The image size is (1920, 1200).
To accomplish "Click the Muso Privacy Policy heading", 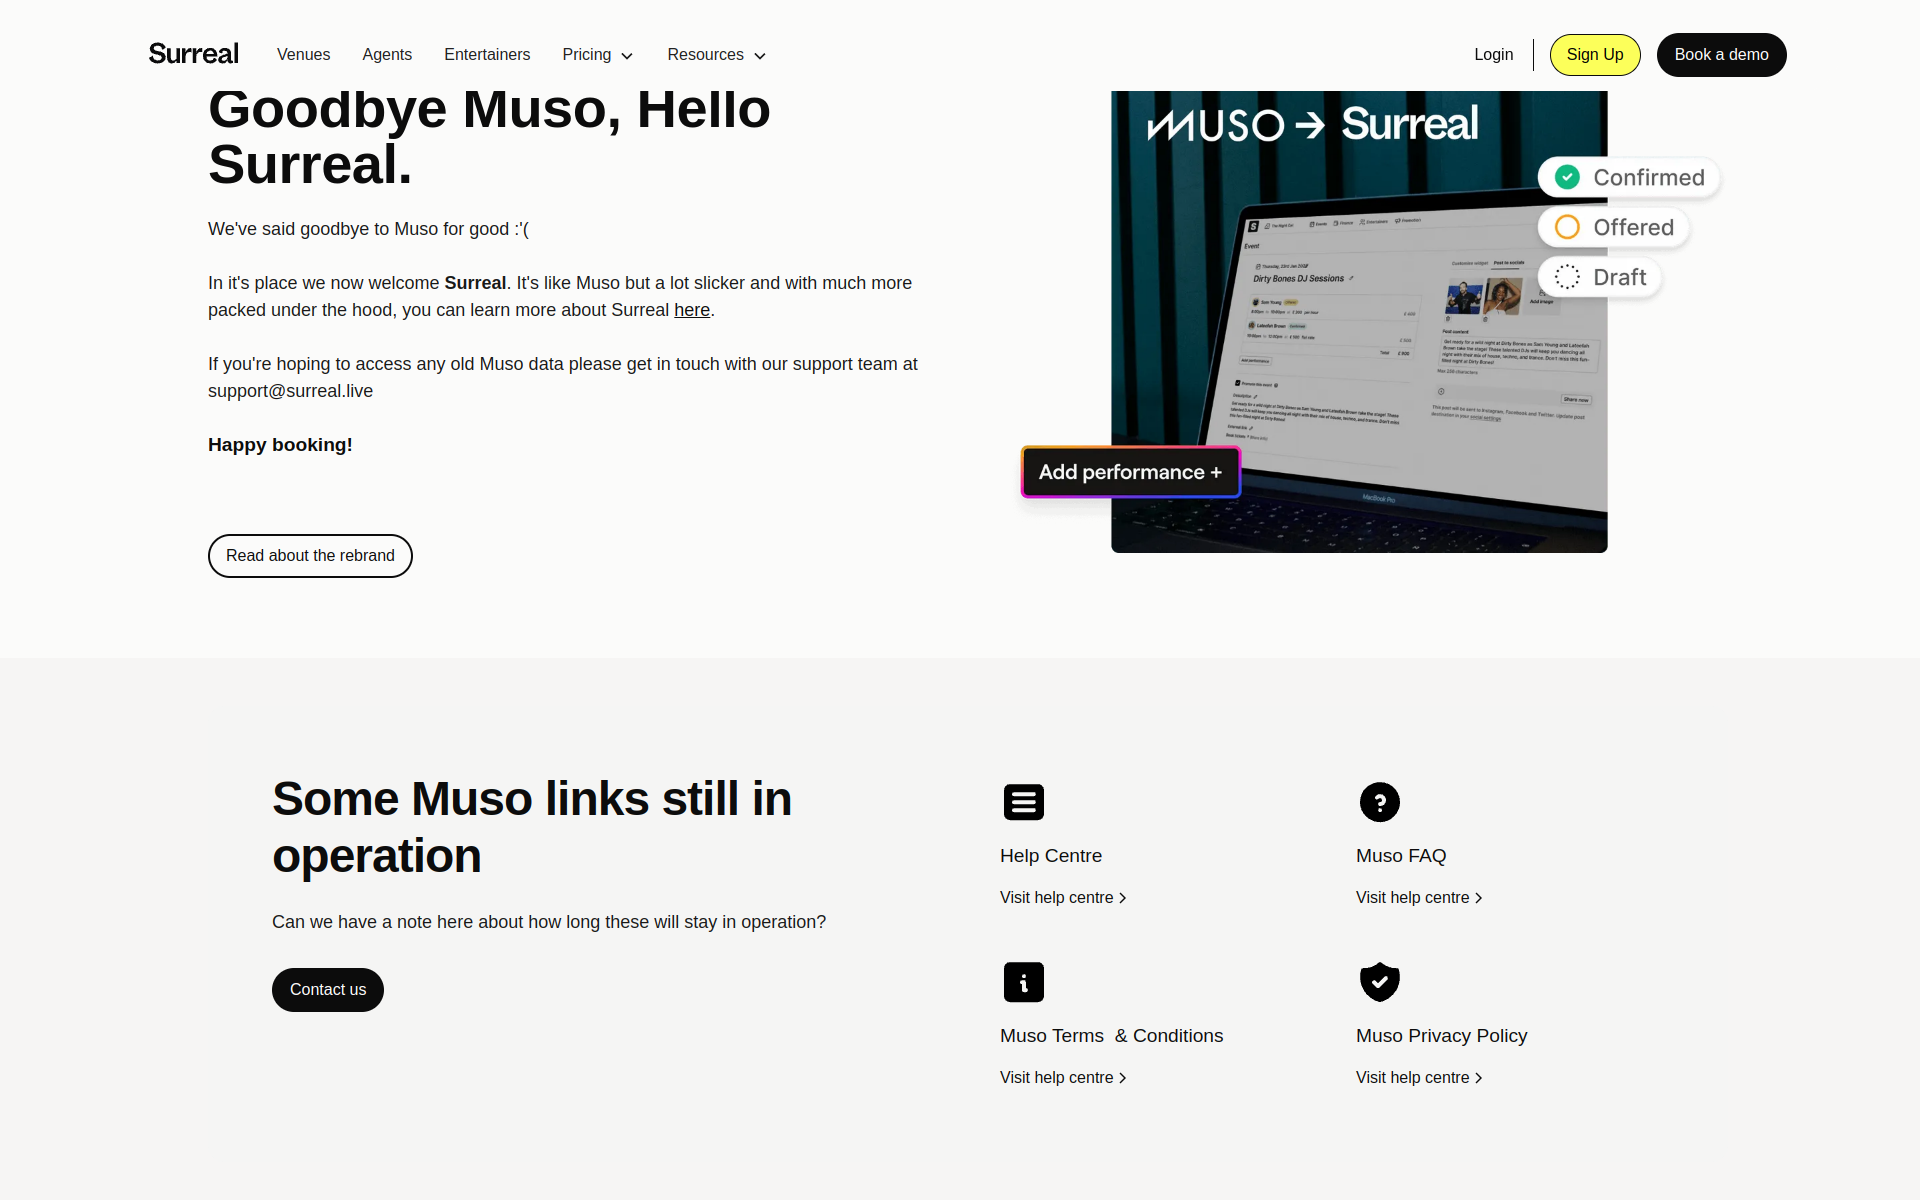I will (1442, 1036).
